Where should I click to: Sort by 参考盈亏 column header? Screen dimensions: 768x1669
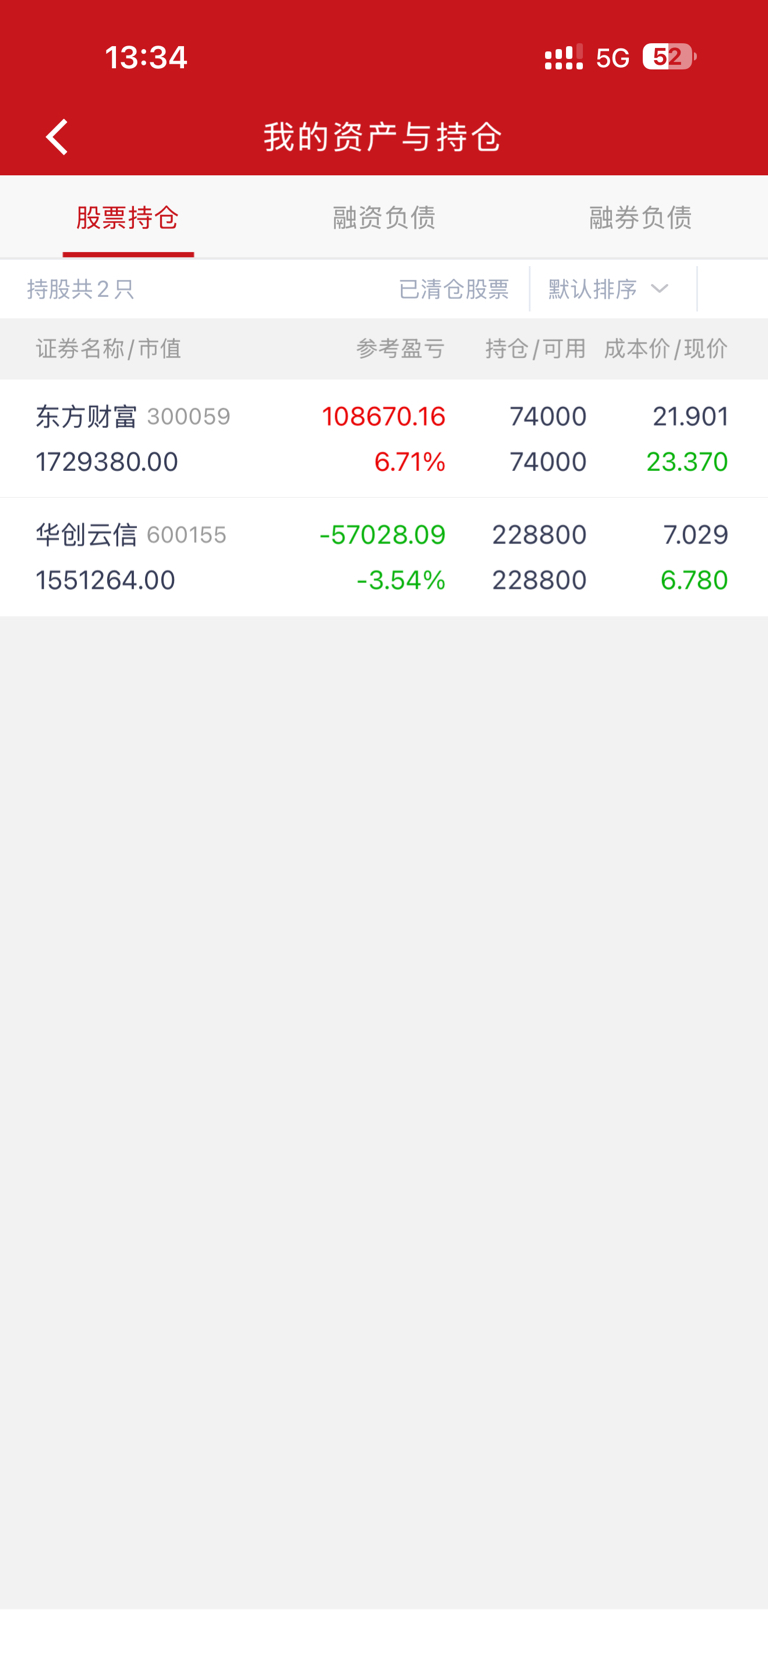pyautogui.click(x=400, y=349)
